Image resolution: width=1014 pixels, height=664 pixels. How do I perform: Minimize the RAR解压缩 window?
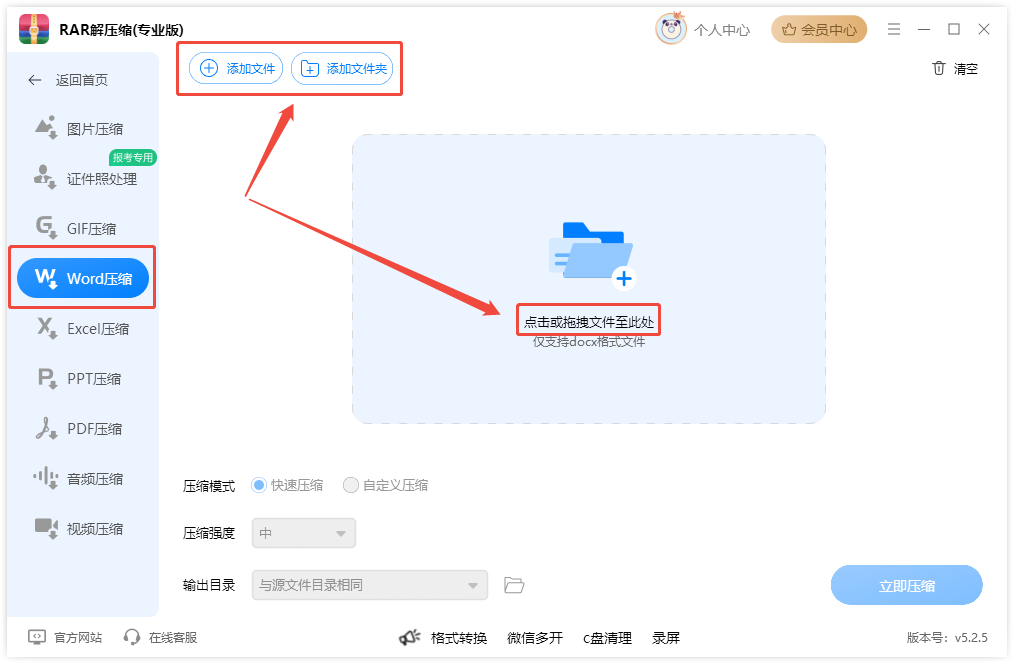pyautogui.click(x=923, y=29)
